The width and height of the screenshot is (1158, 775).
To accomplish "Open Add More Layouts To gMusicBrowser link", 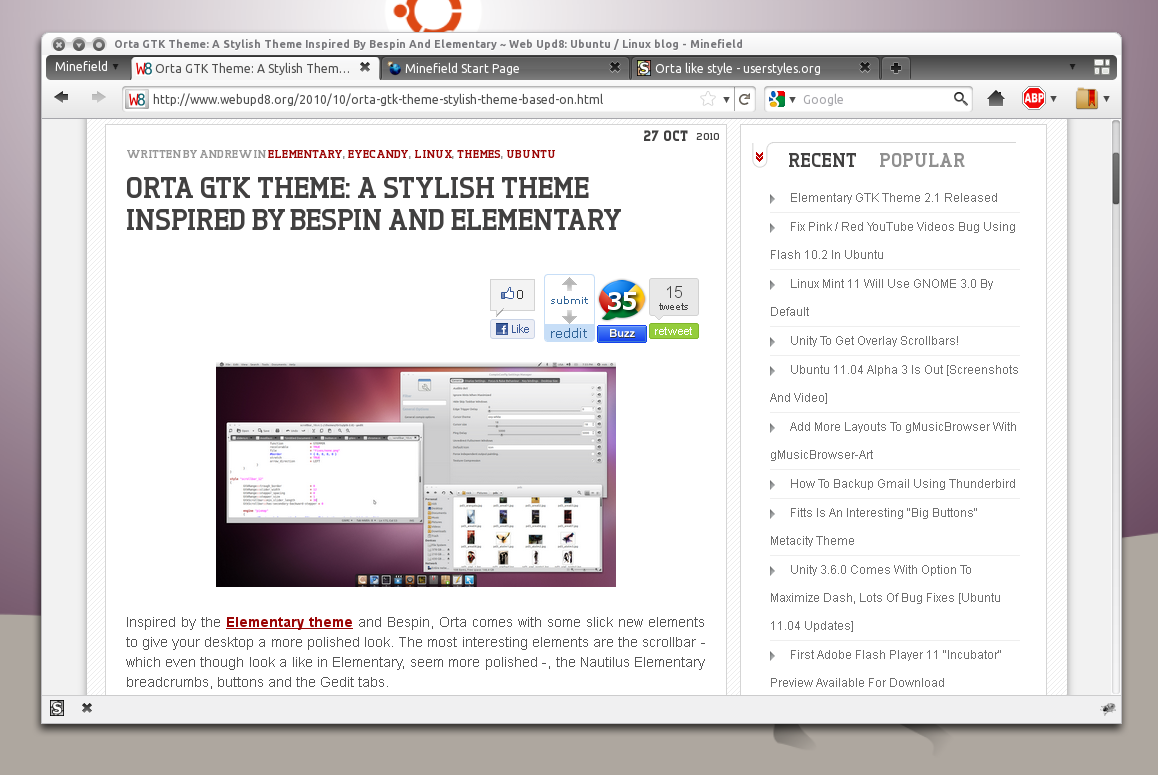I will [x=893, y=440].
